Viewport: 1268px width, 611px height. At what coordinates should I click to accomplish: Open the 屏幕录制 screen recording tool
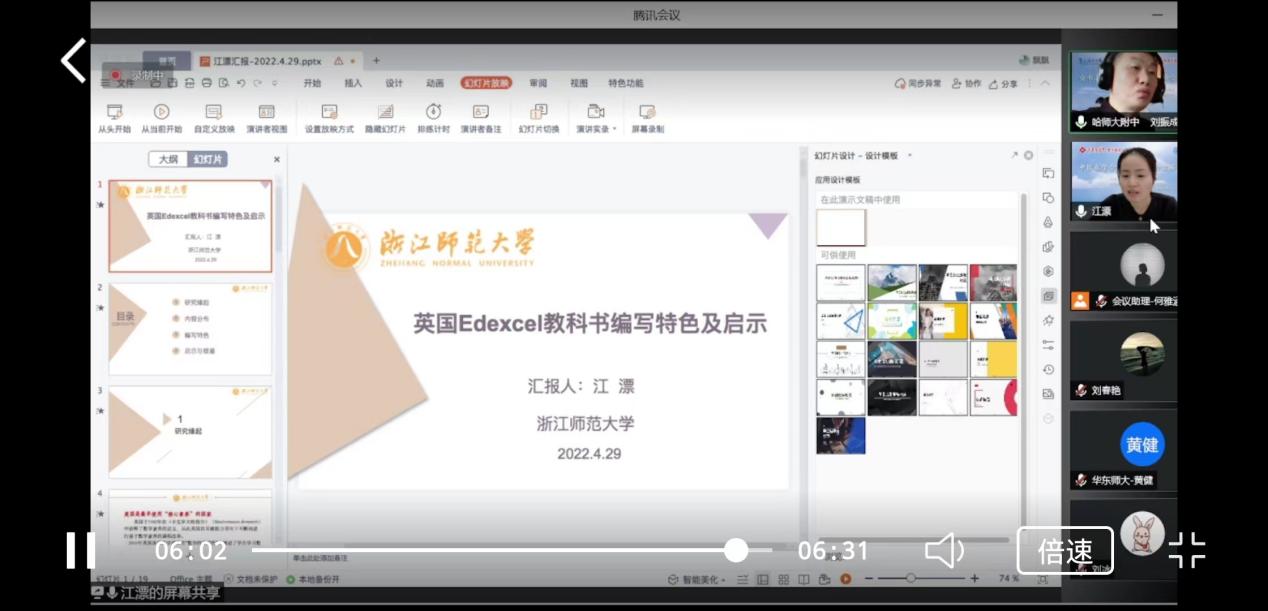647,112
